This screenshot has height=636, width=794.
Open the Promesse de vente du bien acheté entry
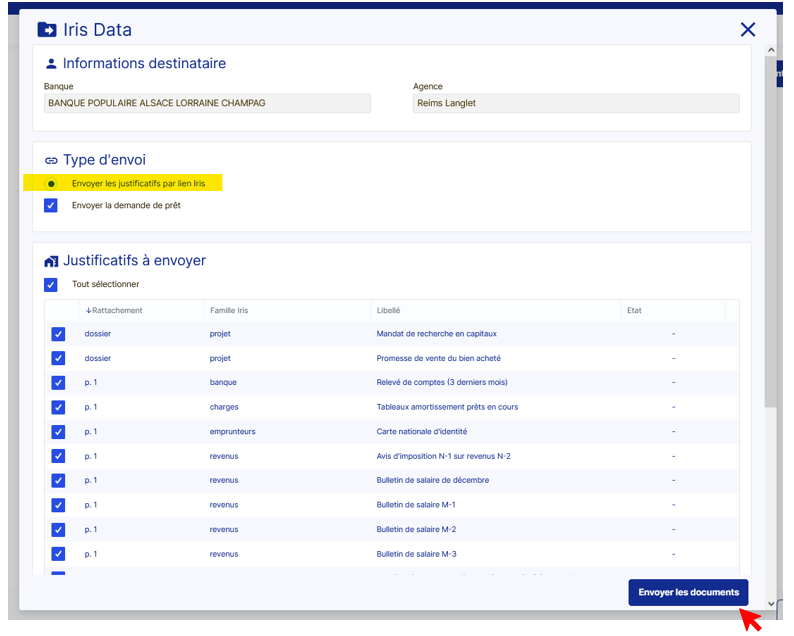(438, 358)
